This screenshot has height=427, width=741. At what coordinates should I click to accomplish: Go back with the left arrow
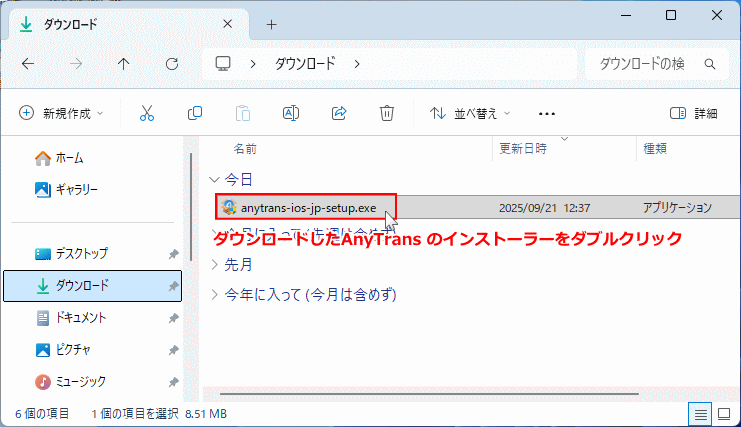click(28, 64)
